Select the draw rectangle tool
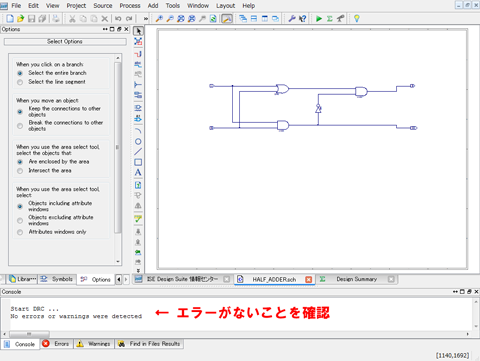Viewport: 480px width, 361px height. tap(138, 162)
